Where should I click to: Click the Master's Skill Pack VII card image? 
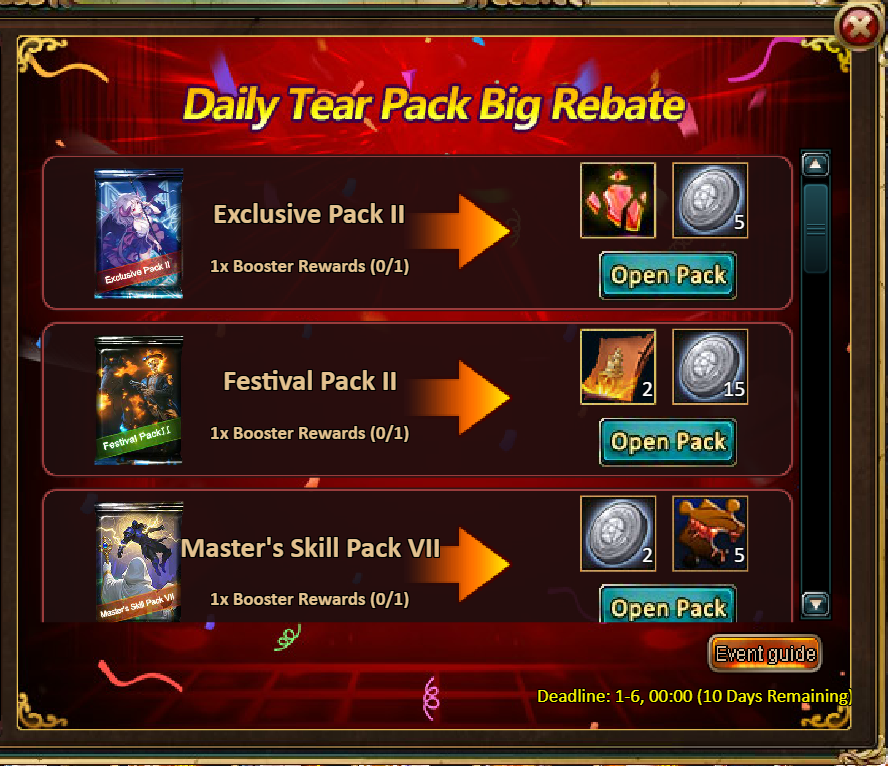[139, 562]
